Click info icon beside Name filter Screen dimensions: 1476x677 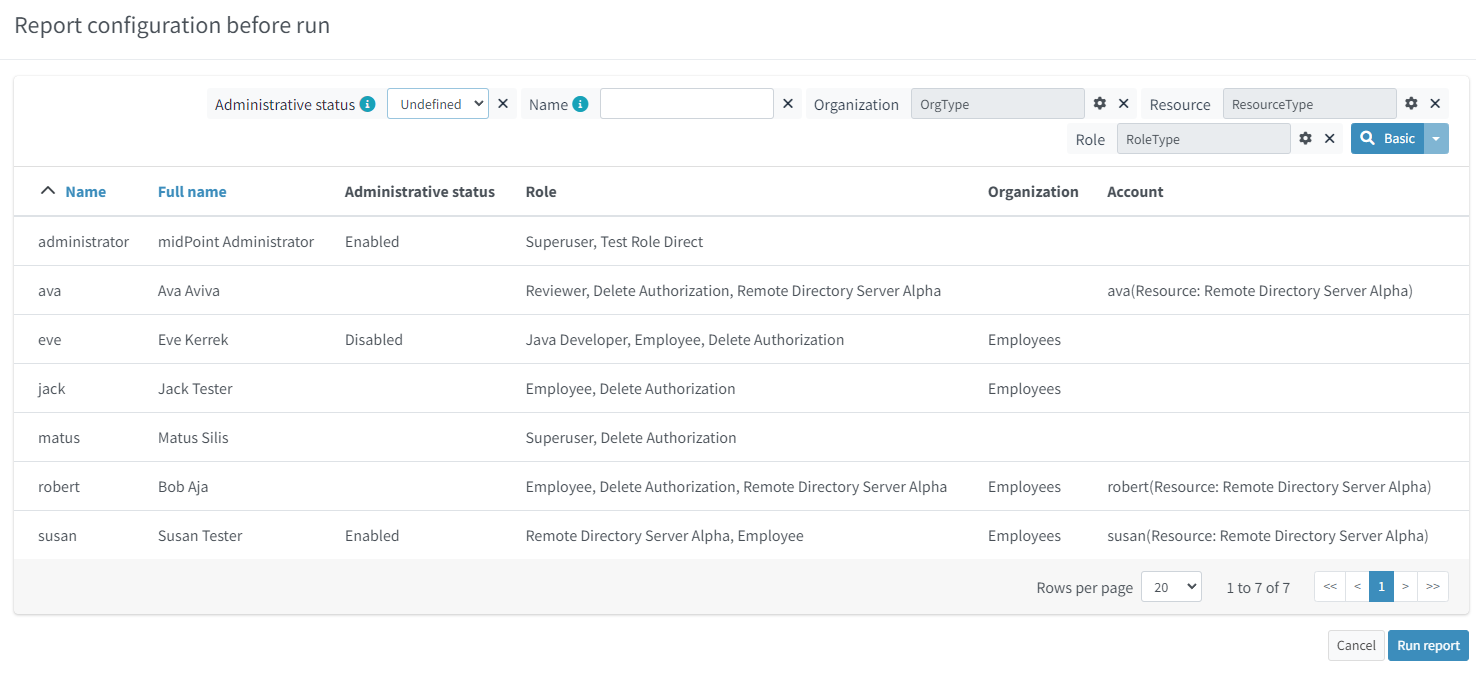tap(580, 104)
